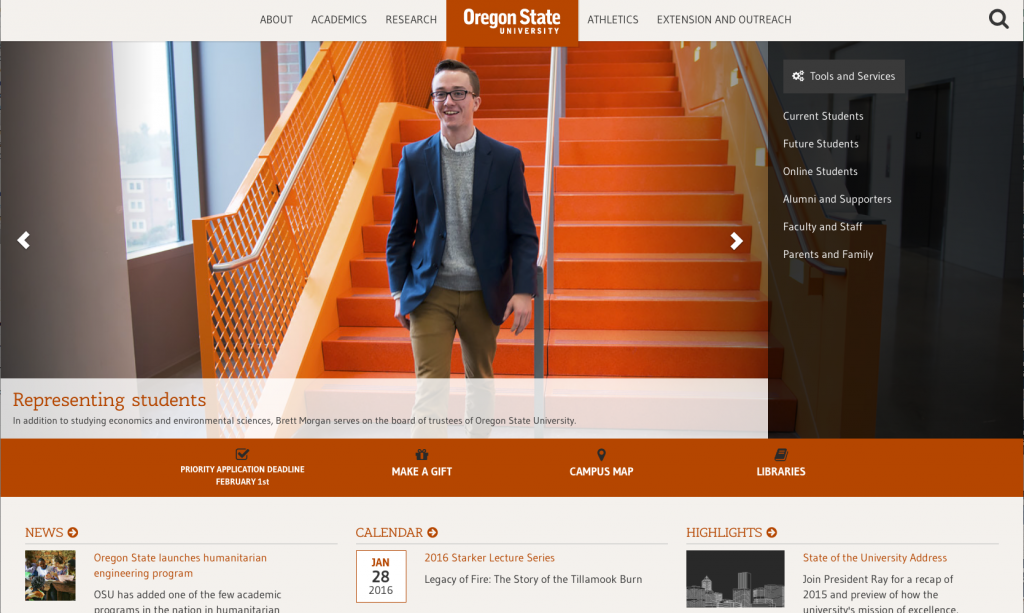Open the Academics menu item
The width and height of the screenshot is (1024, 613).
tap(339, 20)
